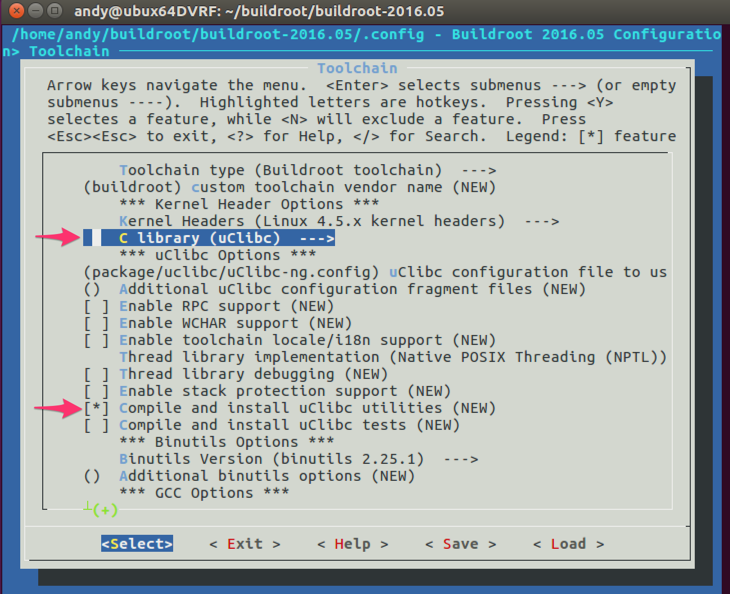Edit custom toolchain vendor name entry
This screenshot has width=730, height=594.
pos(290,187)
